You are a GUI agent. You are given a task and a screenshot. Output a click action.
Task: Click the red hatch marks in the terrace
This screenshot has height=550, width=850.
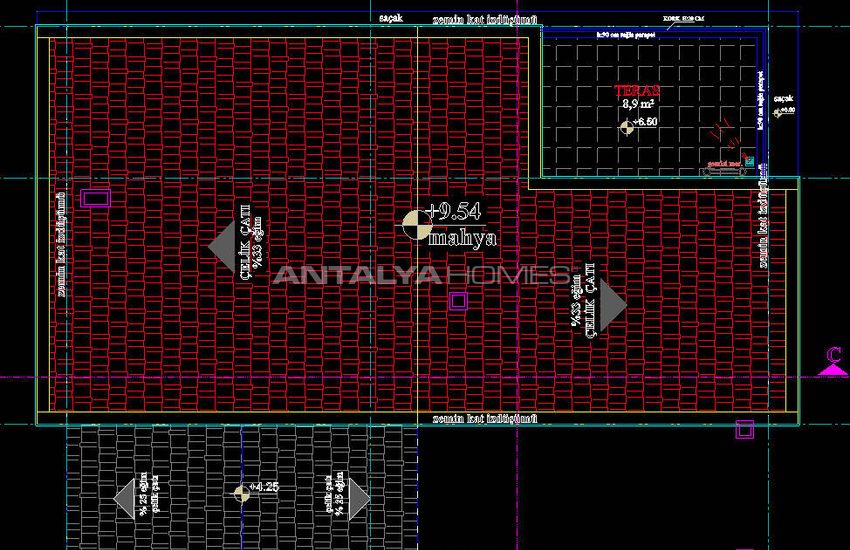[x=726, y=134]
